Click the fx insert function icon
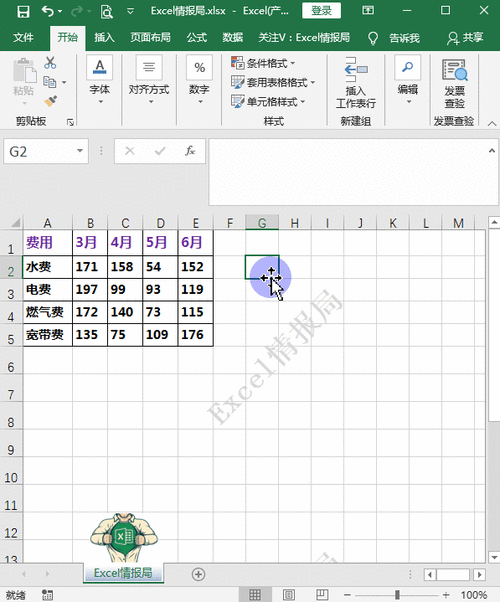Screen dimensions: 500x602 (190, 151)
